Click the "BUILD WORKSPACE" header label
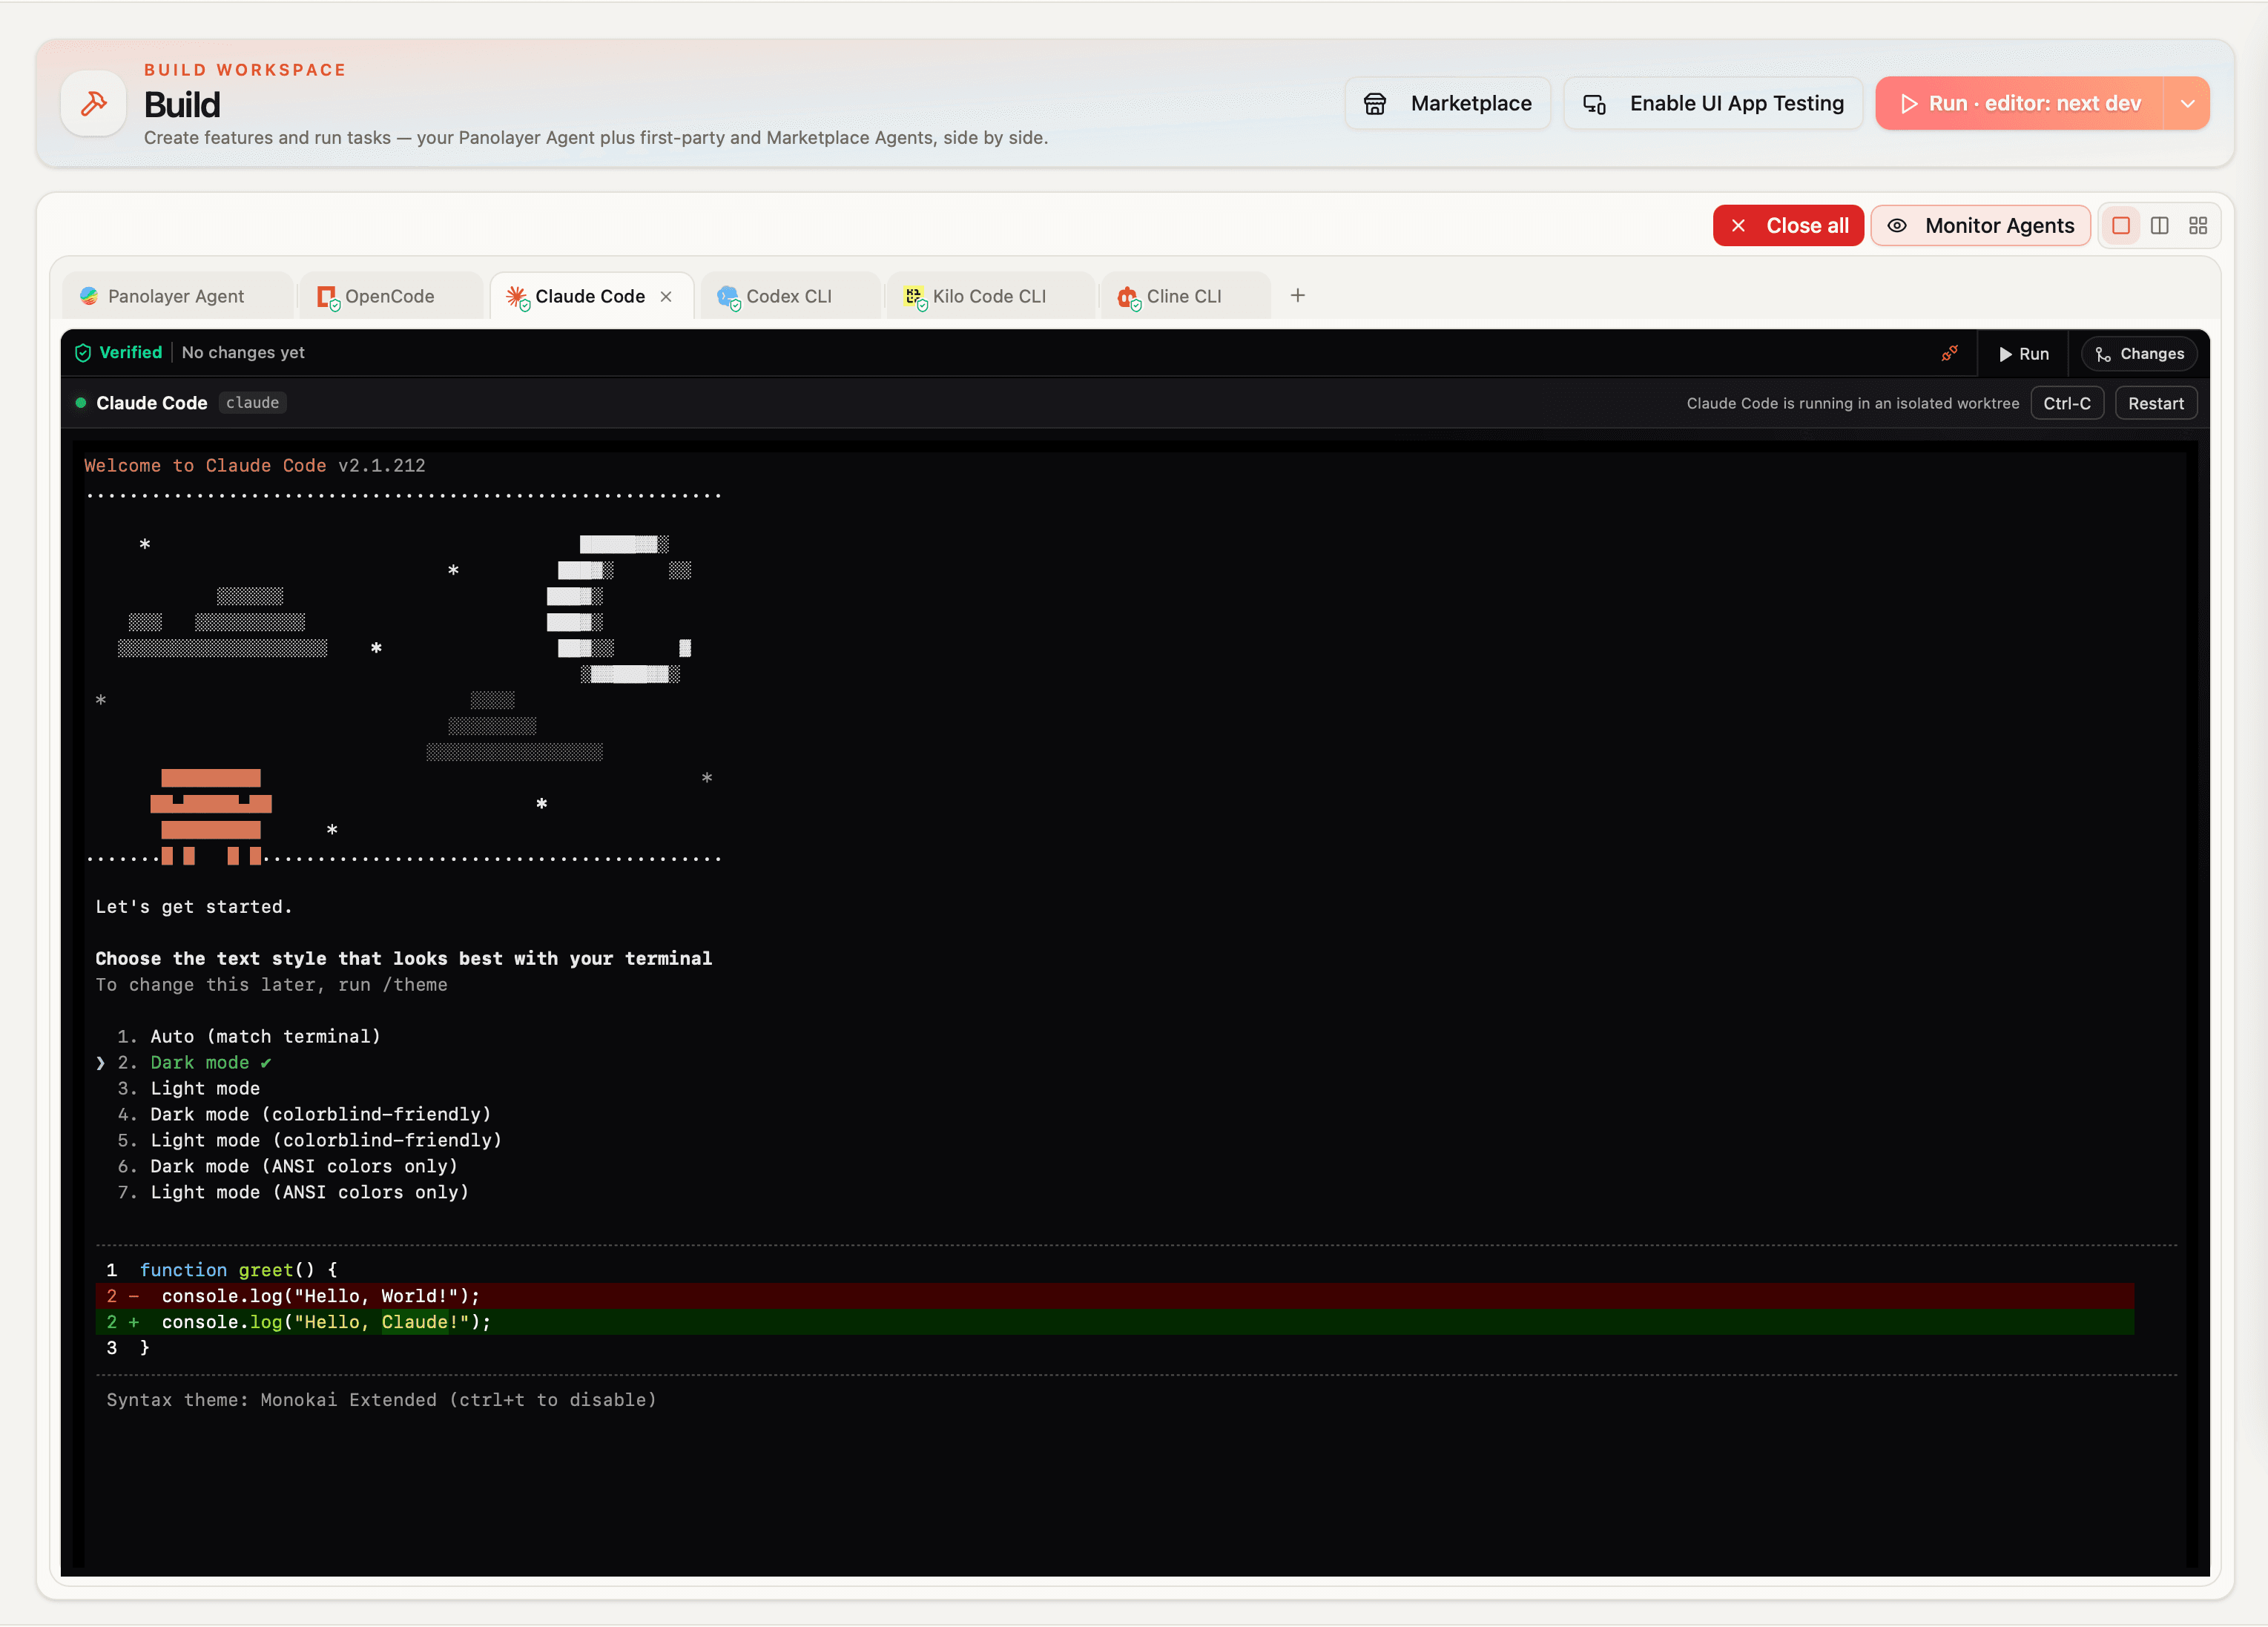This screenshot has height=1627, width=2268. (x=245, y=70)
